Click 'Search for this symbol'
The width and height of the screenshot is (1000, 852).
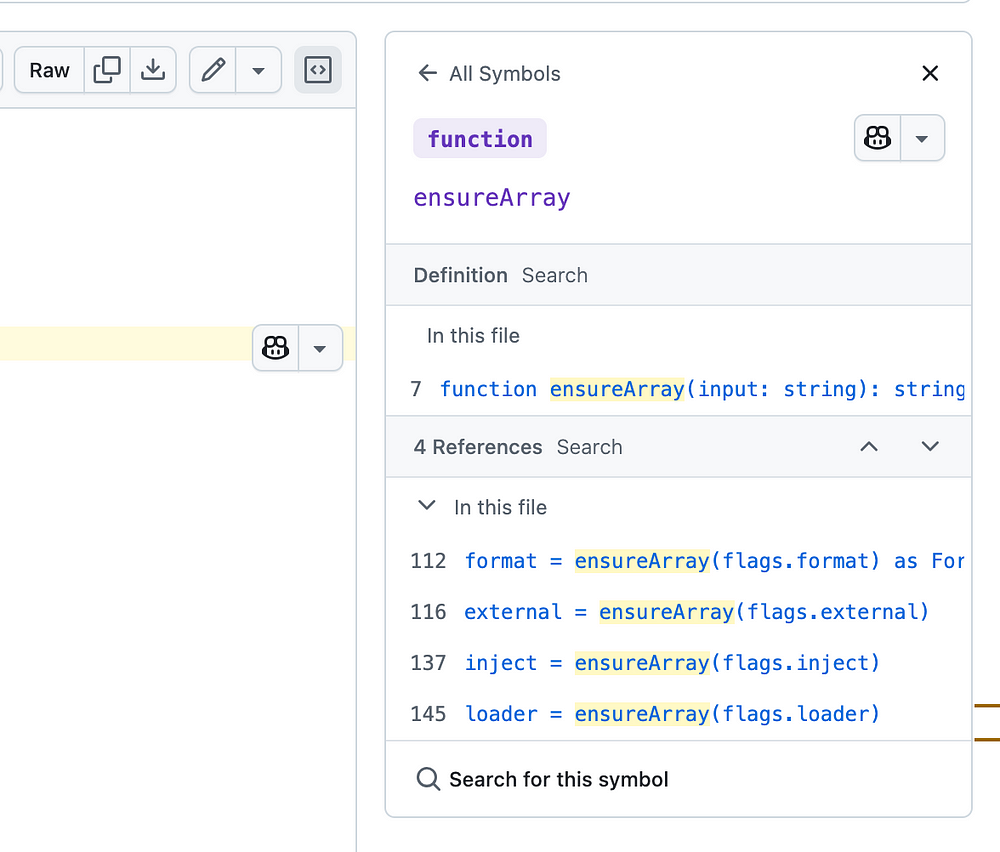point(542,779)
